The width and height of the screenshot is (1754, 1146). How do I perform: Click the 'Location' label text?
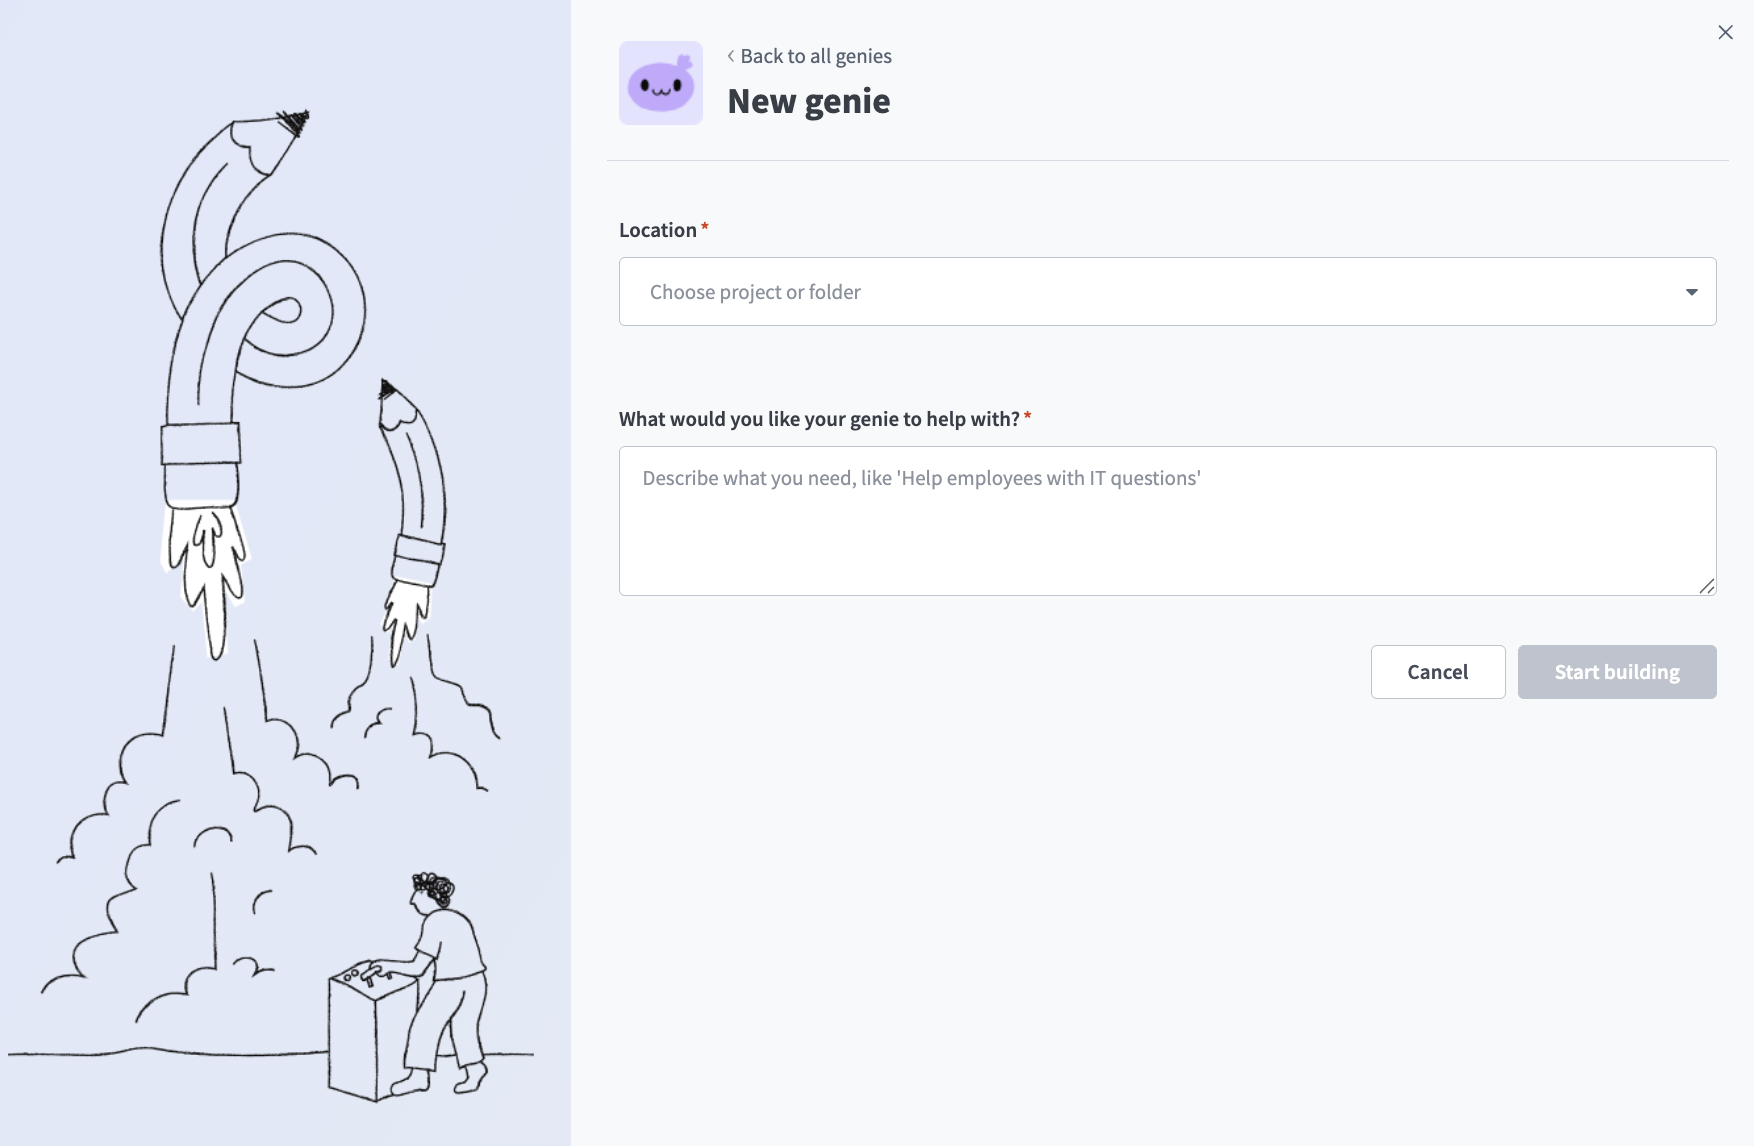[x=657, y=229]
